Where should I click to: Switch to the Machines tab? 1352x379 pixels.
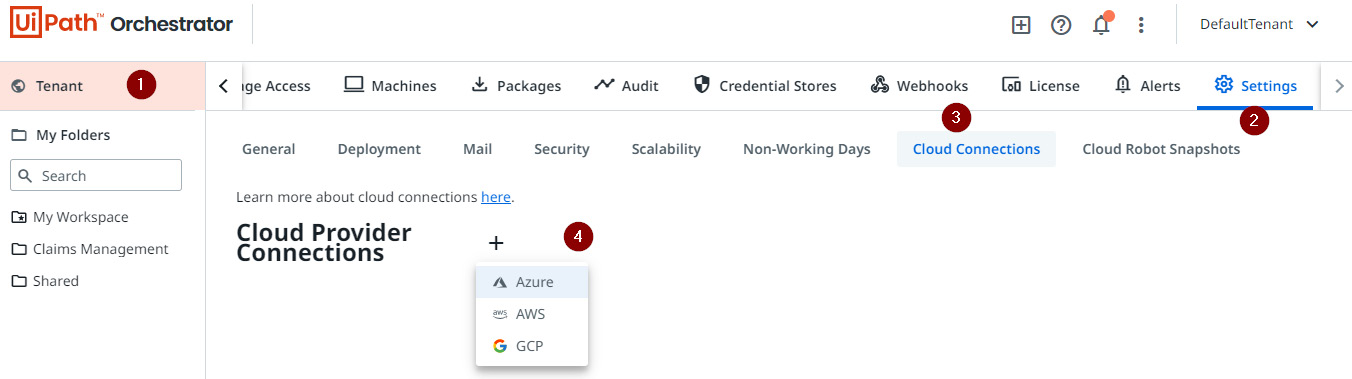pyautogui.click(x=390, y=86)
